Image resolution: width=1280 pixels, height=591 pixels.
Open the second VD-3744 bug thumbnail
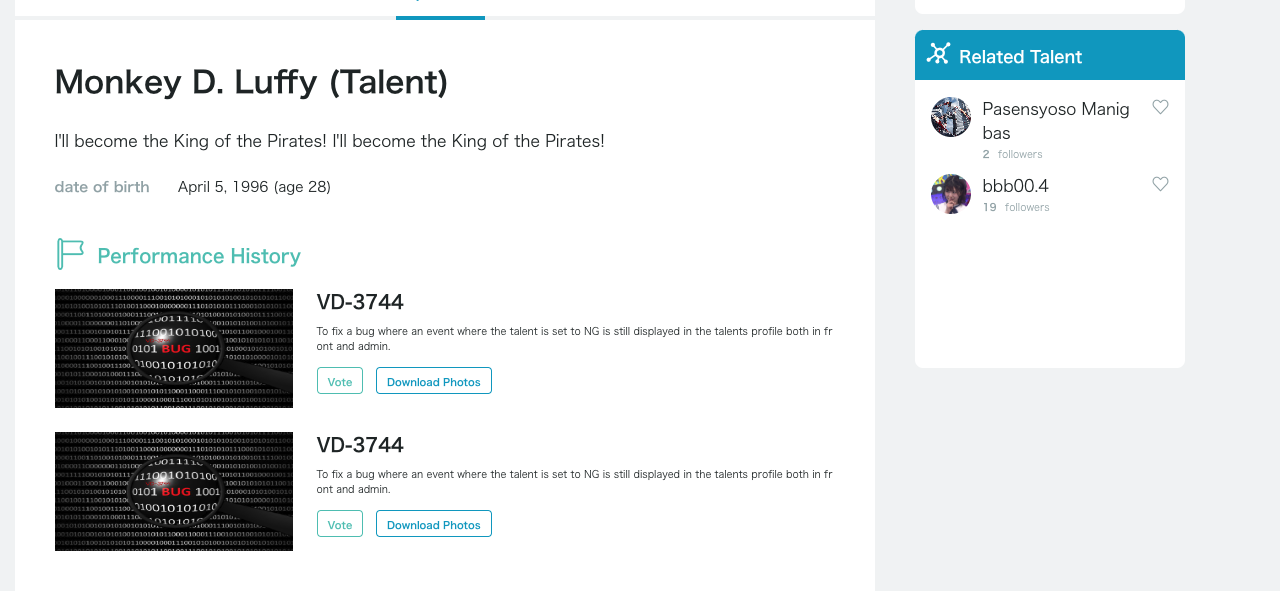pyautogui.click(x=174, y=491)
